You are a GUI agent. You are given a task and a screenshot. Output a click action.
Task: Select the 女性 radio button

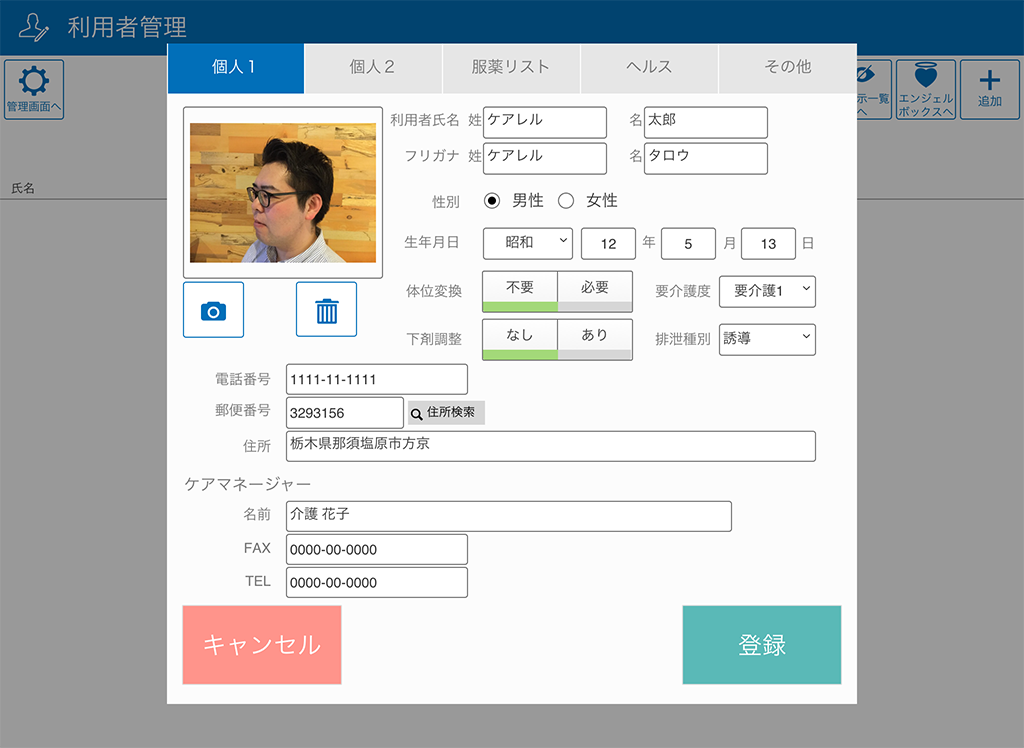[x=566, y=201]
